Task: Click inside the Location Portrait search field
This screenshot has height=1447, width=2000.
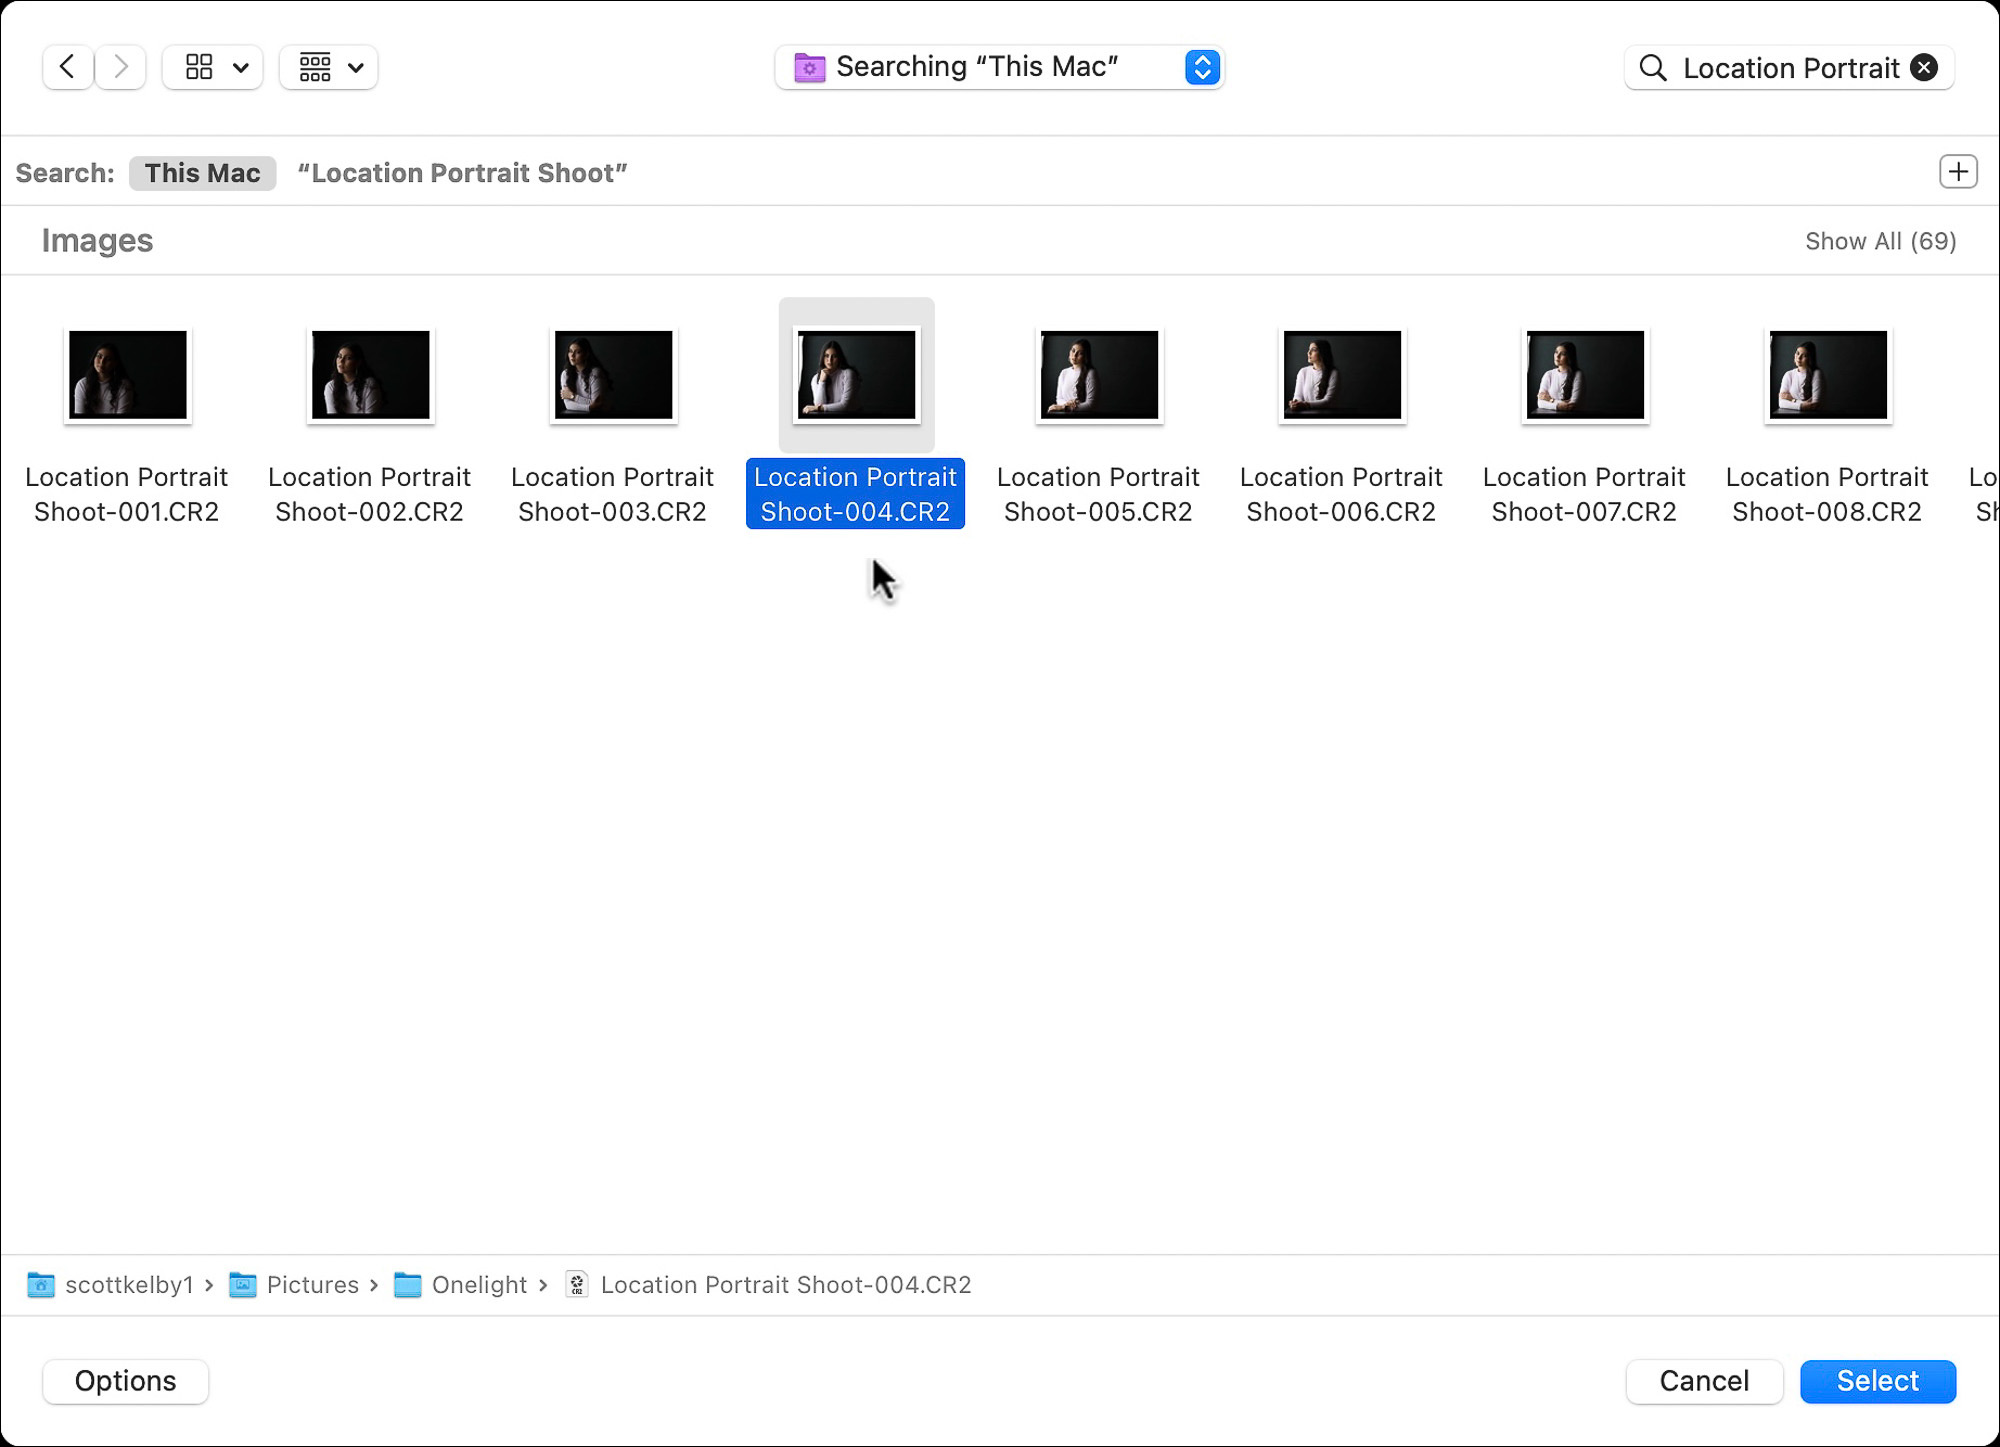Action: coord(1790,67)
